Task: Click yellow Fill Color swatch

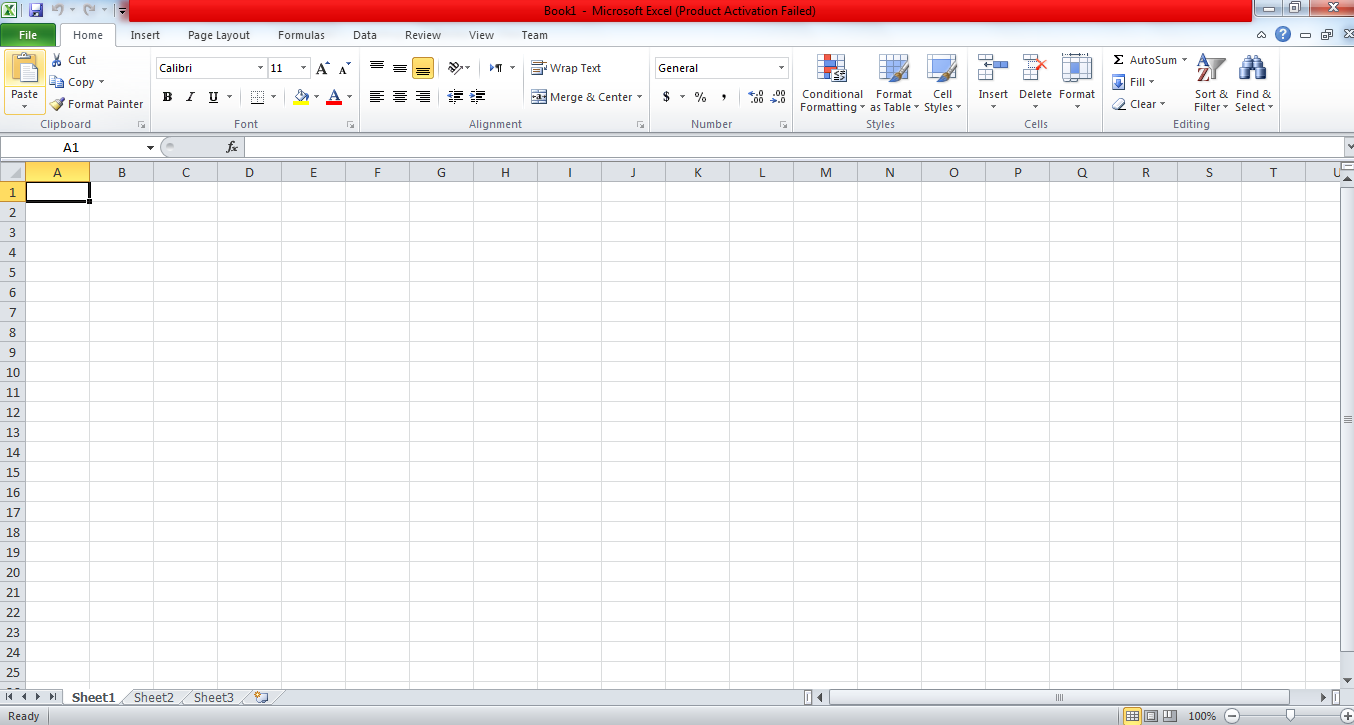Action: click(x=301, y=97)
